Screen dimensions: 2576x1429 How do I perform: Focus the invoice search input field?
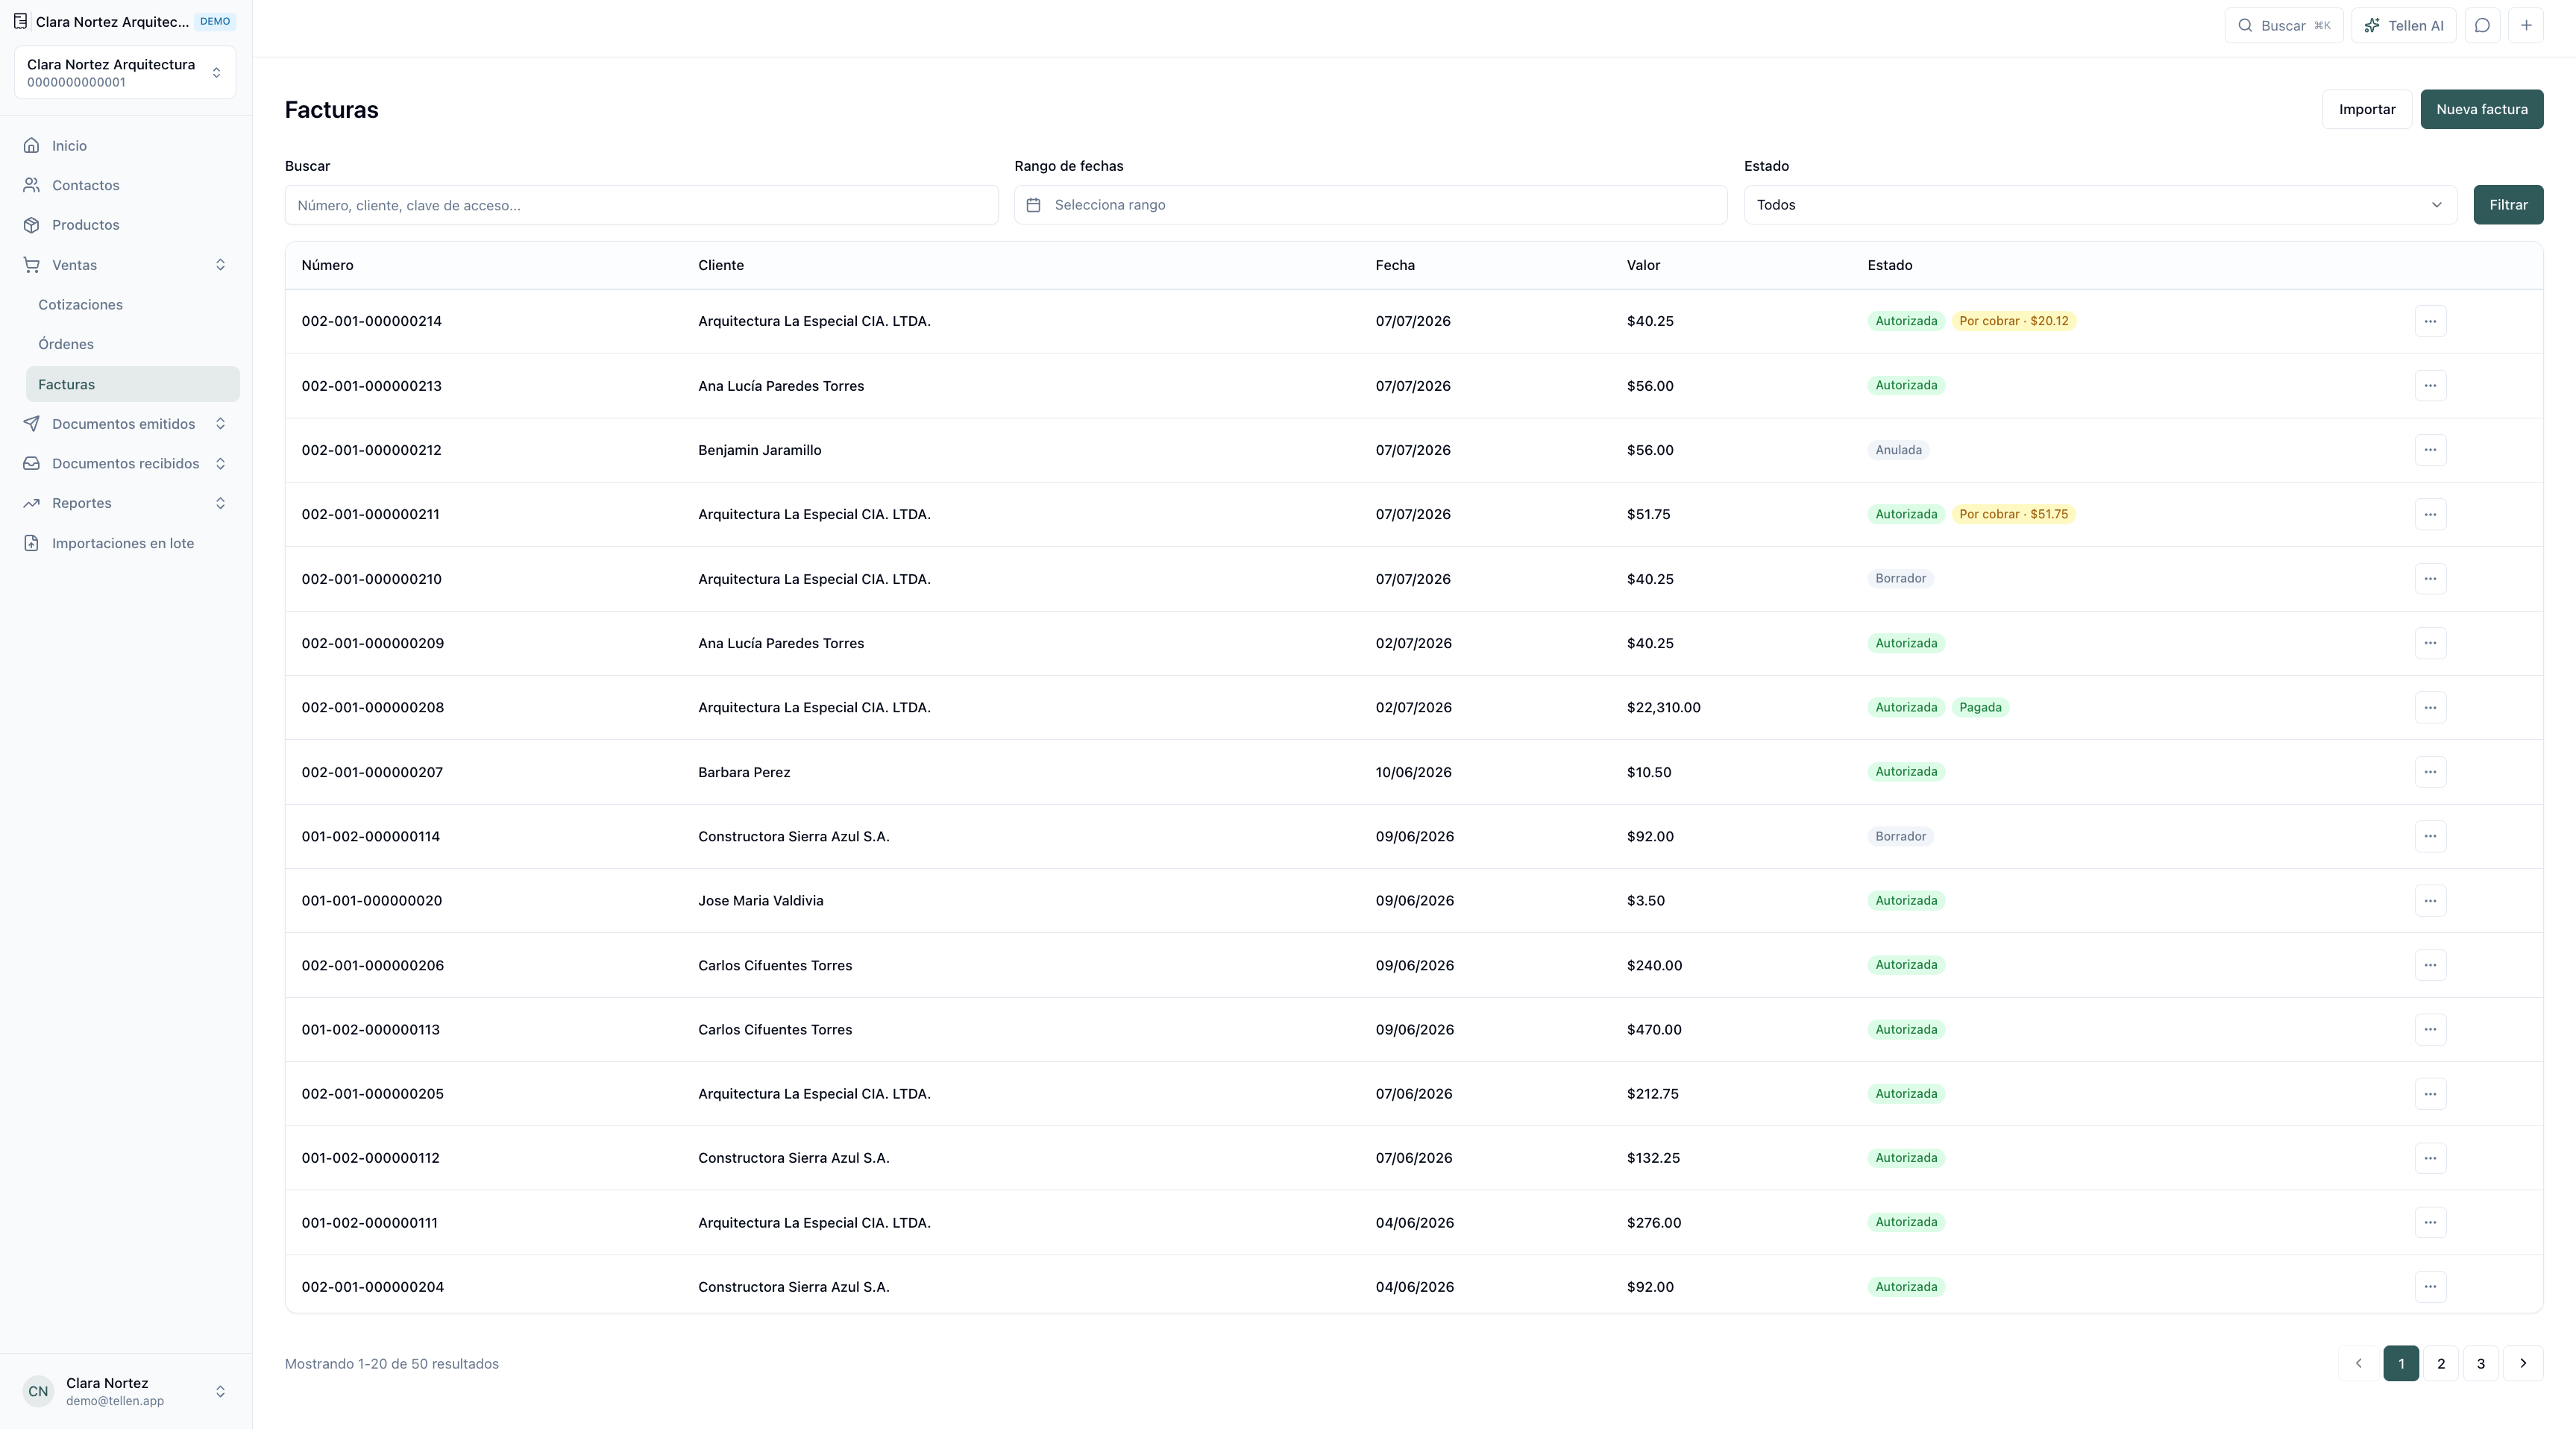tap(641, 205)
